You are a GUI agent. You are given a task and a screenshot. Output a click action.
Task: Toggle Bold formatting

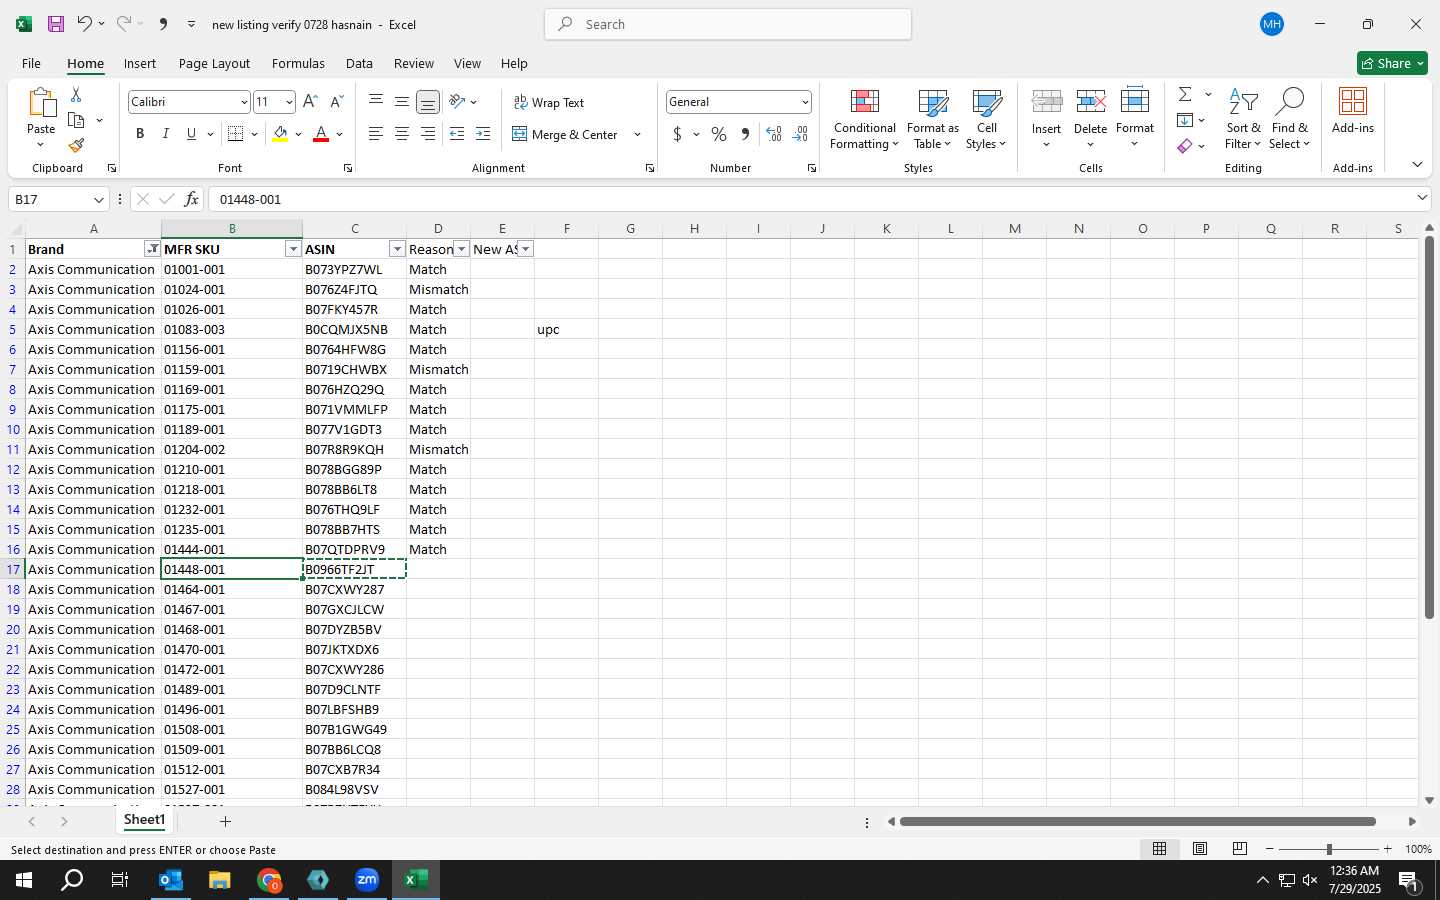(140, 134)
